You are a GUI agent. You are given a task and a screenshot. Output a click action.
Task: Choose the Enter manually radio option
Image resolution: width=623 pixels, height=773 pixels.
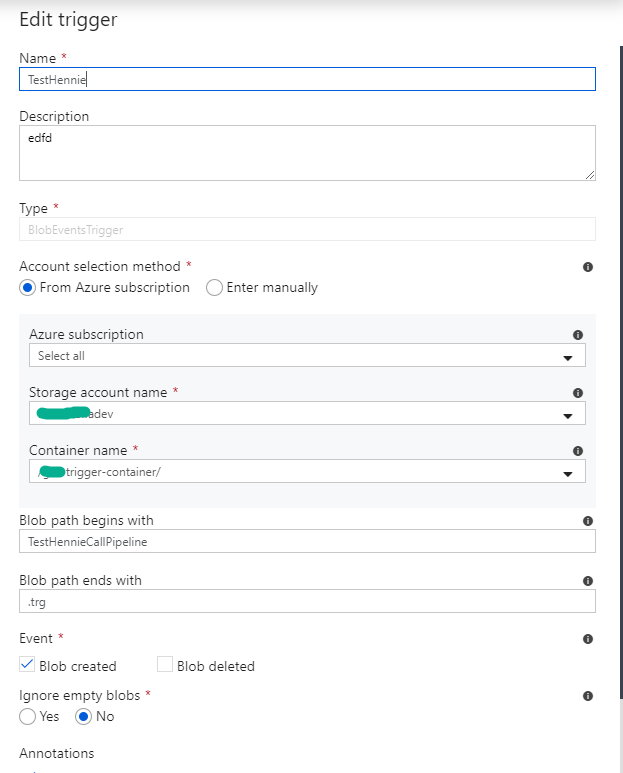pyautogui.click(x=214, y=288)
